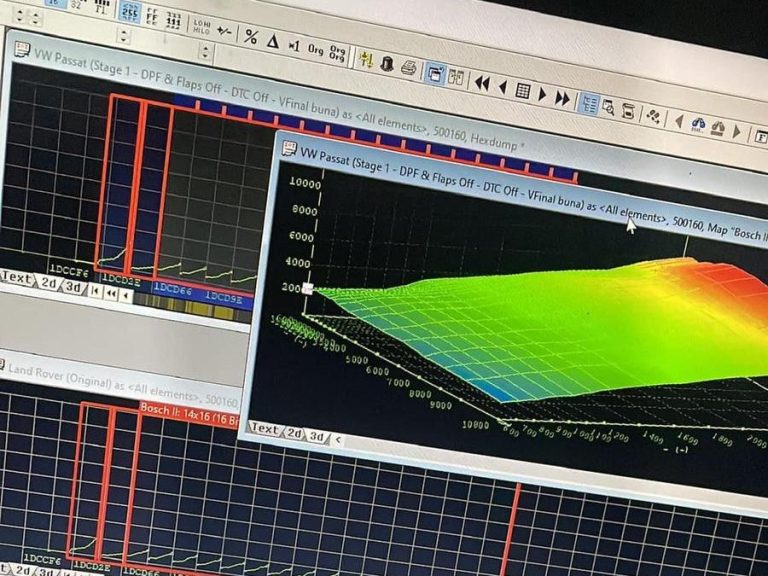Click the Land Rover (Original) window title
The width and height of the screenshot is (768, 576).
coord(122,386)
